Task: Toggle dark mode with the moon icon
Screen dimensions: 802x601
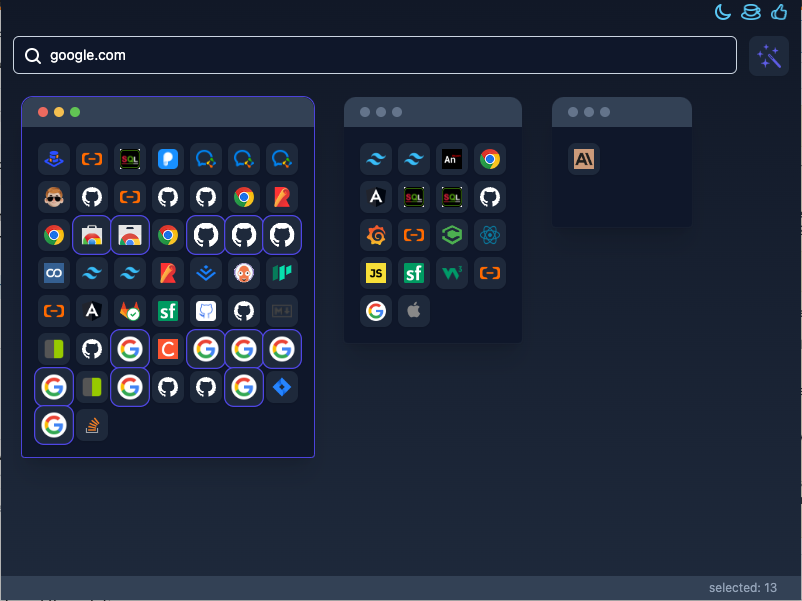Action: 722,12
